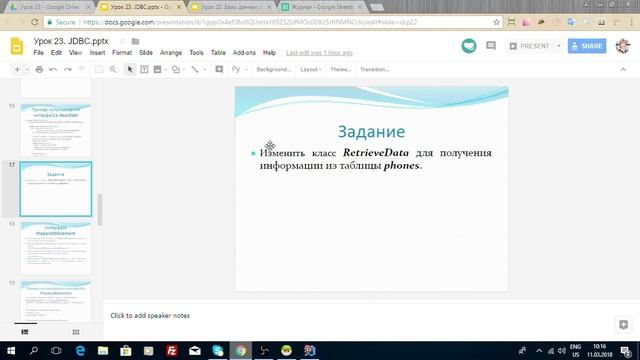Click the print icon in toolbar
Image resolution: width=640 pixels, height=360 pixels.
coord(39,69)
